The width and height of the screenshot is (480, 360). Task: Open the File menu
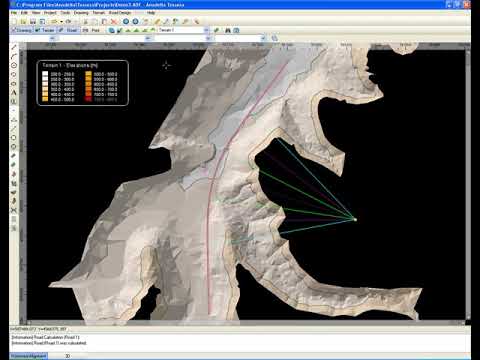14,13
